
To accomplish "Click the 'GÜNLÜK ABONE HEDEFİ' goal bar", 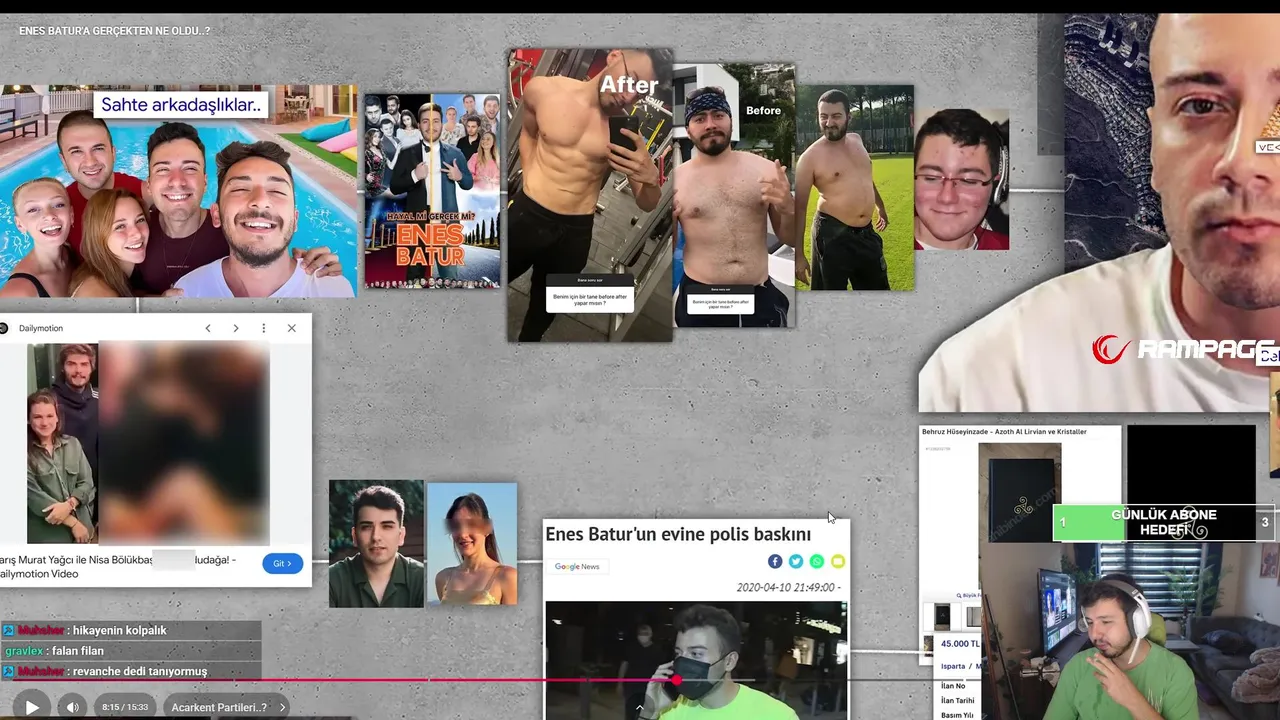I will click(1164, 522).
